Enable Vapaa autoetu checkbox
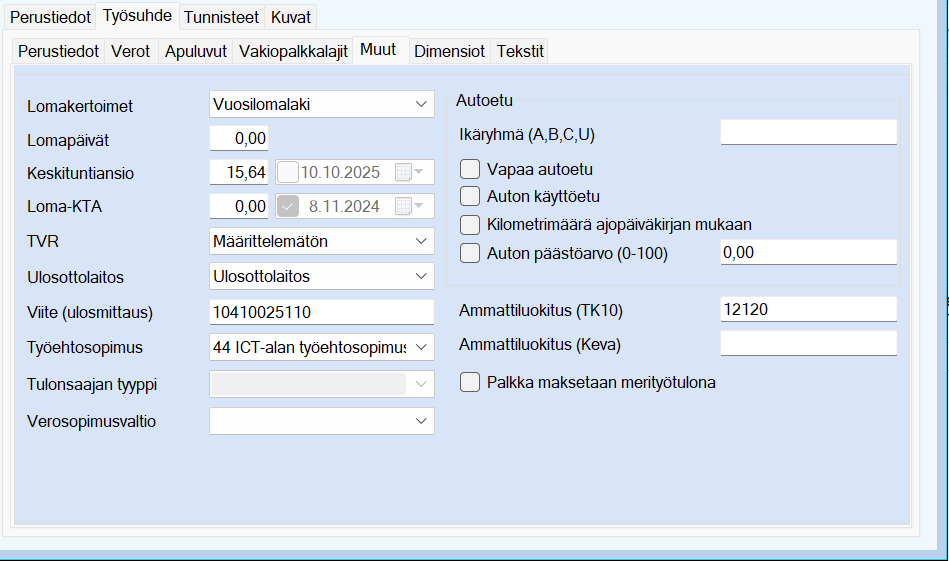This screenshot has height=561, width=949. click(x=470, y=169)
